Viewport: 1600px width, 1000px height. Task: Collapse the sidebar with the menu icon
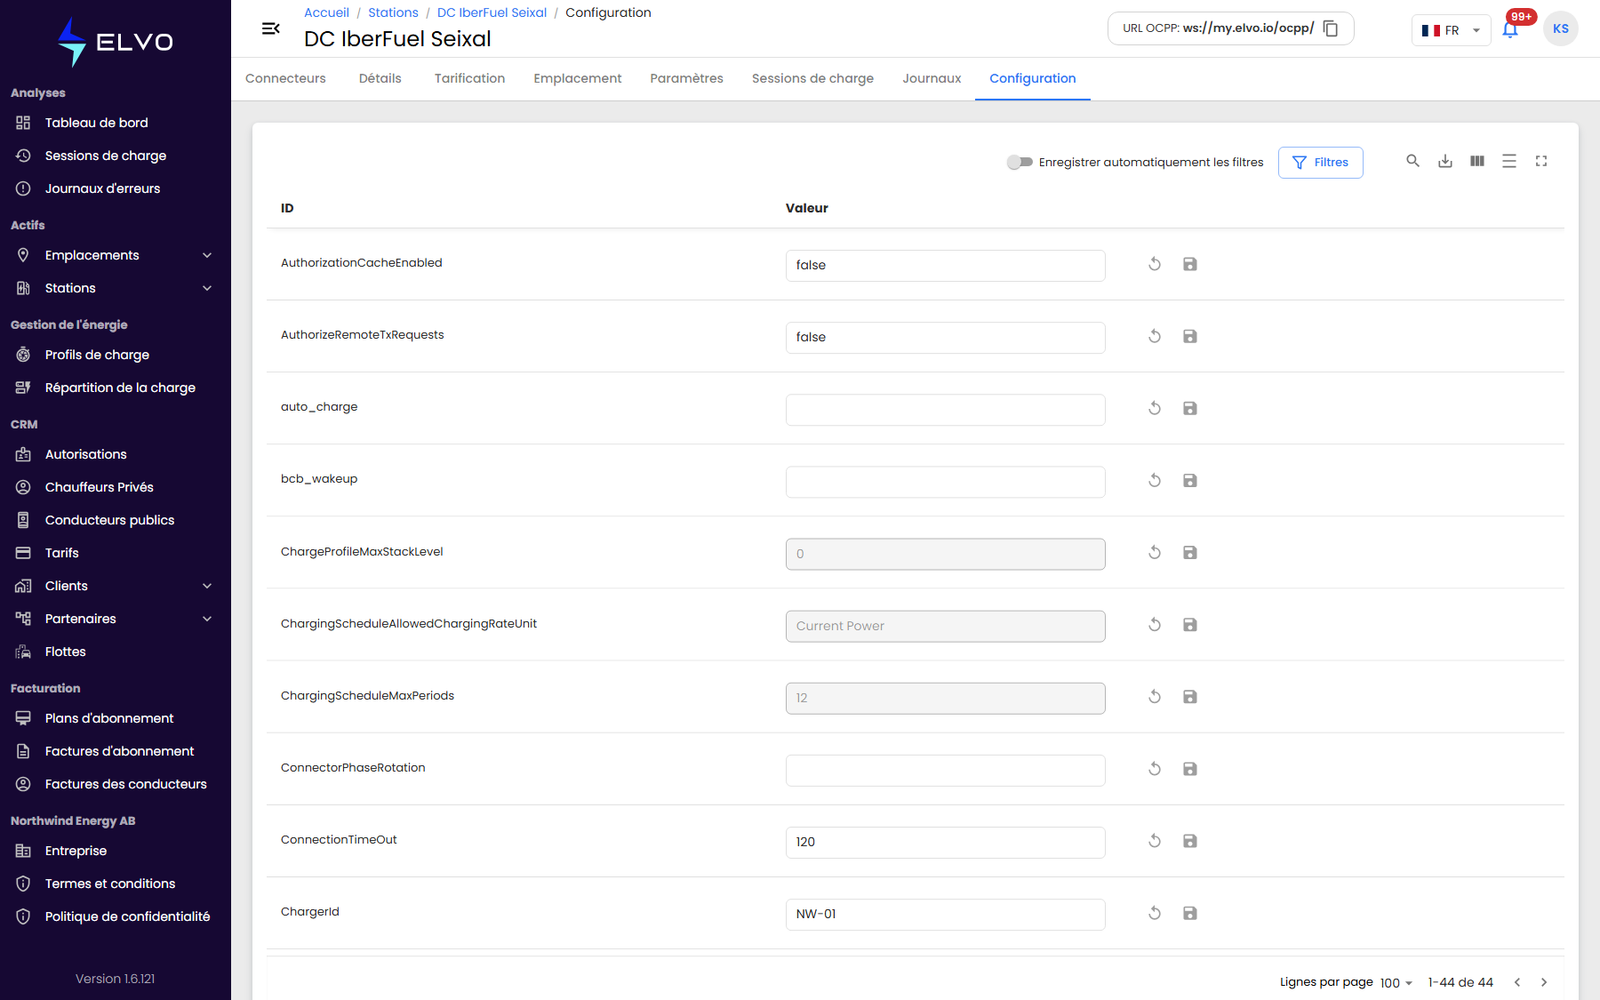pos(270,29)
